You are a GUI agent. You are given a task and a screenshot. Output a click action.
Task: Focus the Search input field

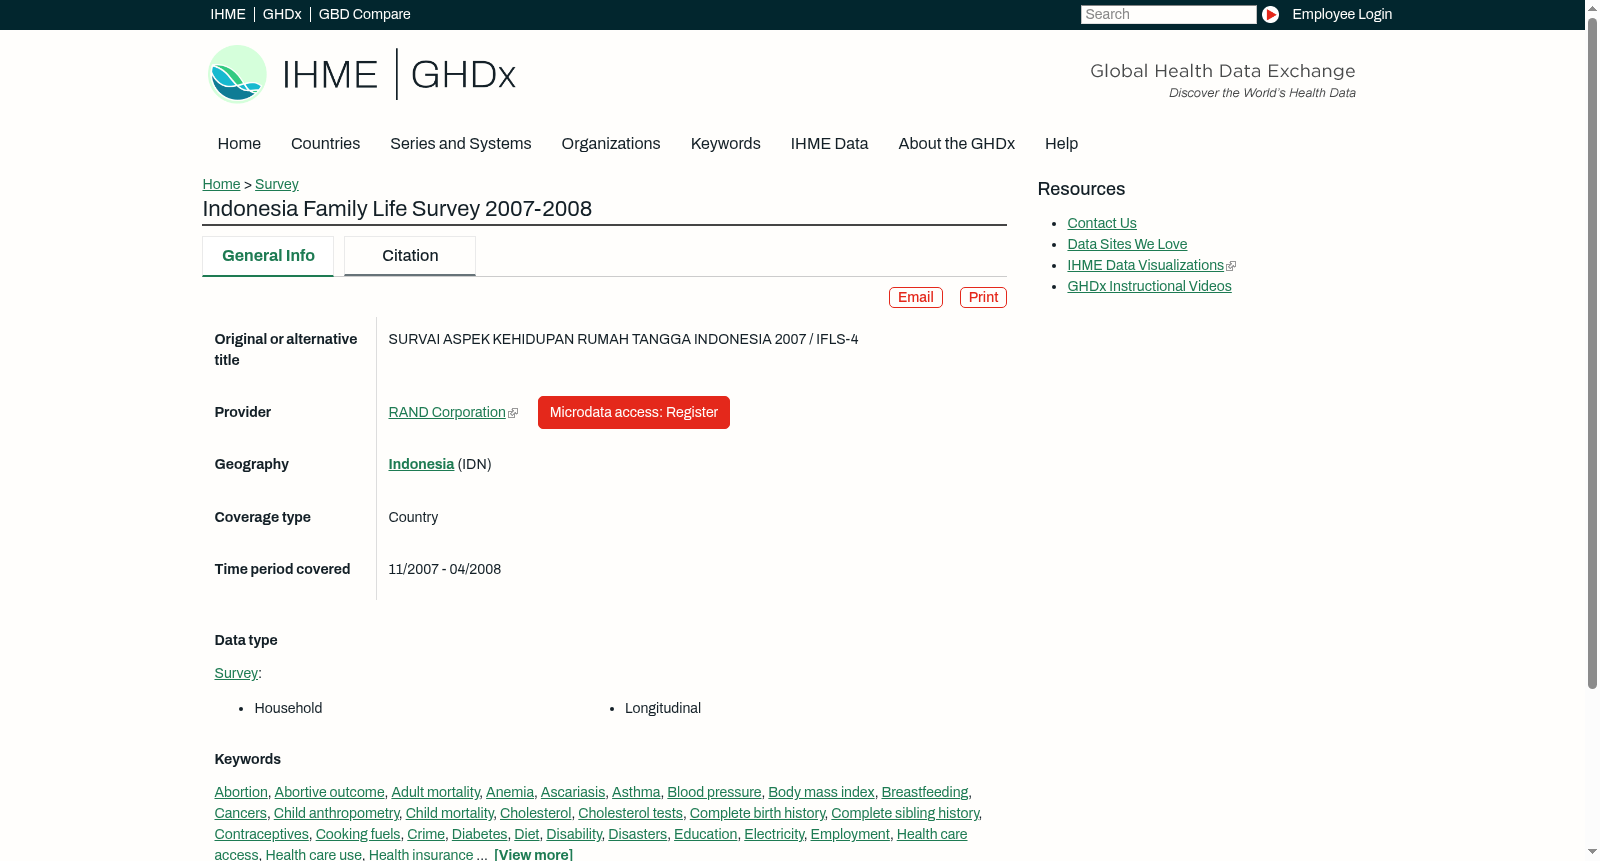pyautogui.click(x=1168, y=14)
